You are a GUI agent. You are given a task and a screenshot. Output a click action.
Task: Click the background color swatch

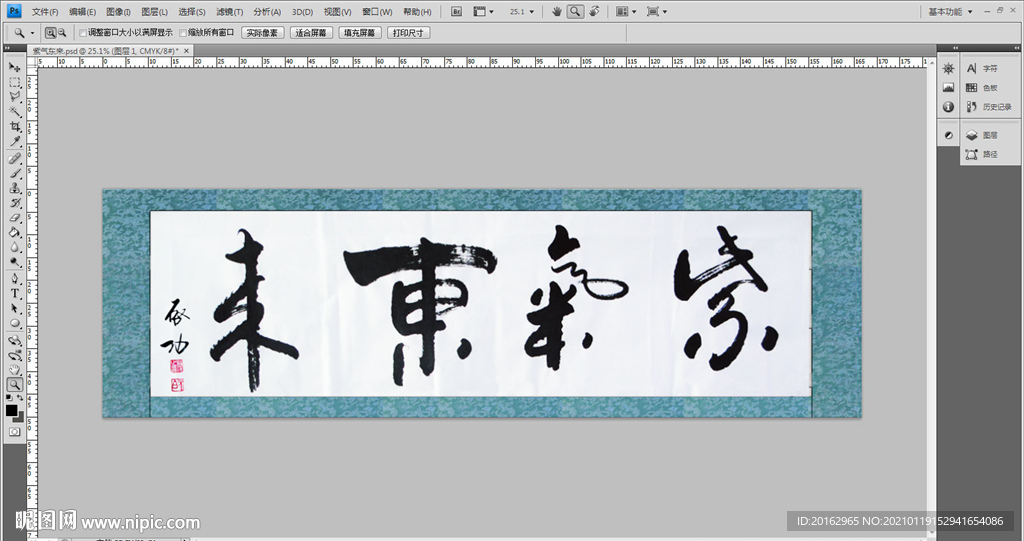(20, 418)
